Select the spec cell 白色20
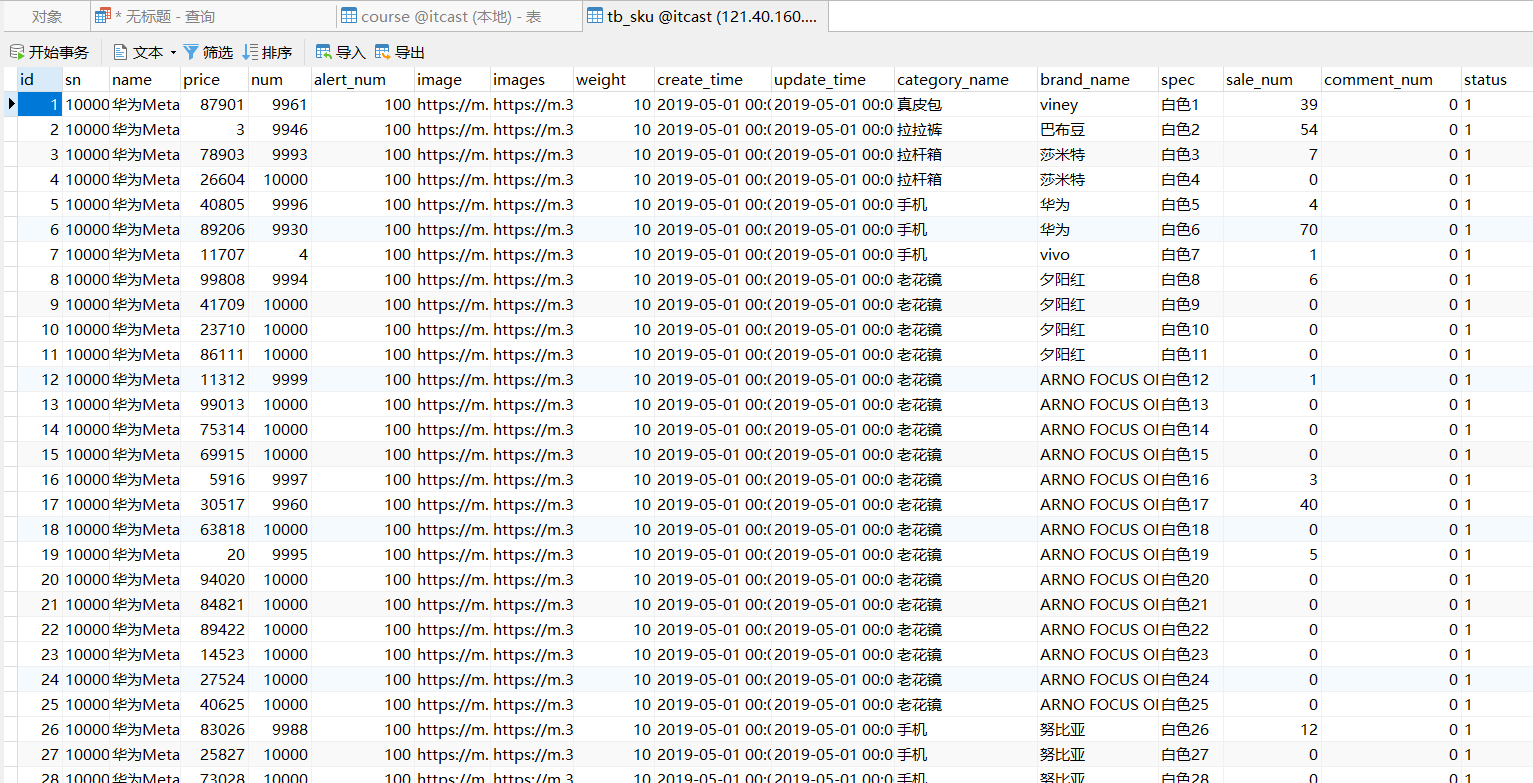Image resolution: width=1533 pixels, height=783 pixels. point(1191,579)
